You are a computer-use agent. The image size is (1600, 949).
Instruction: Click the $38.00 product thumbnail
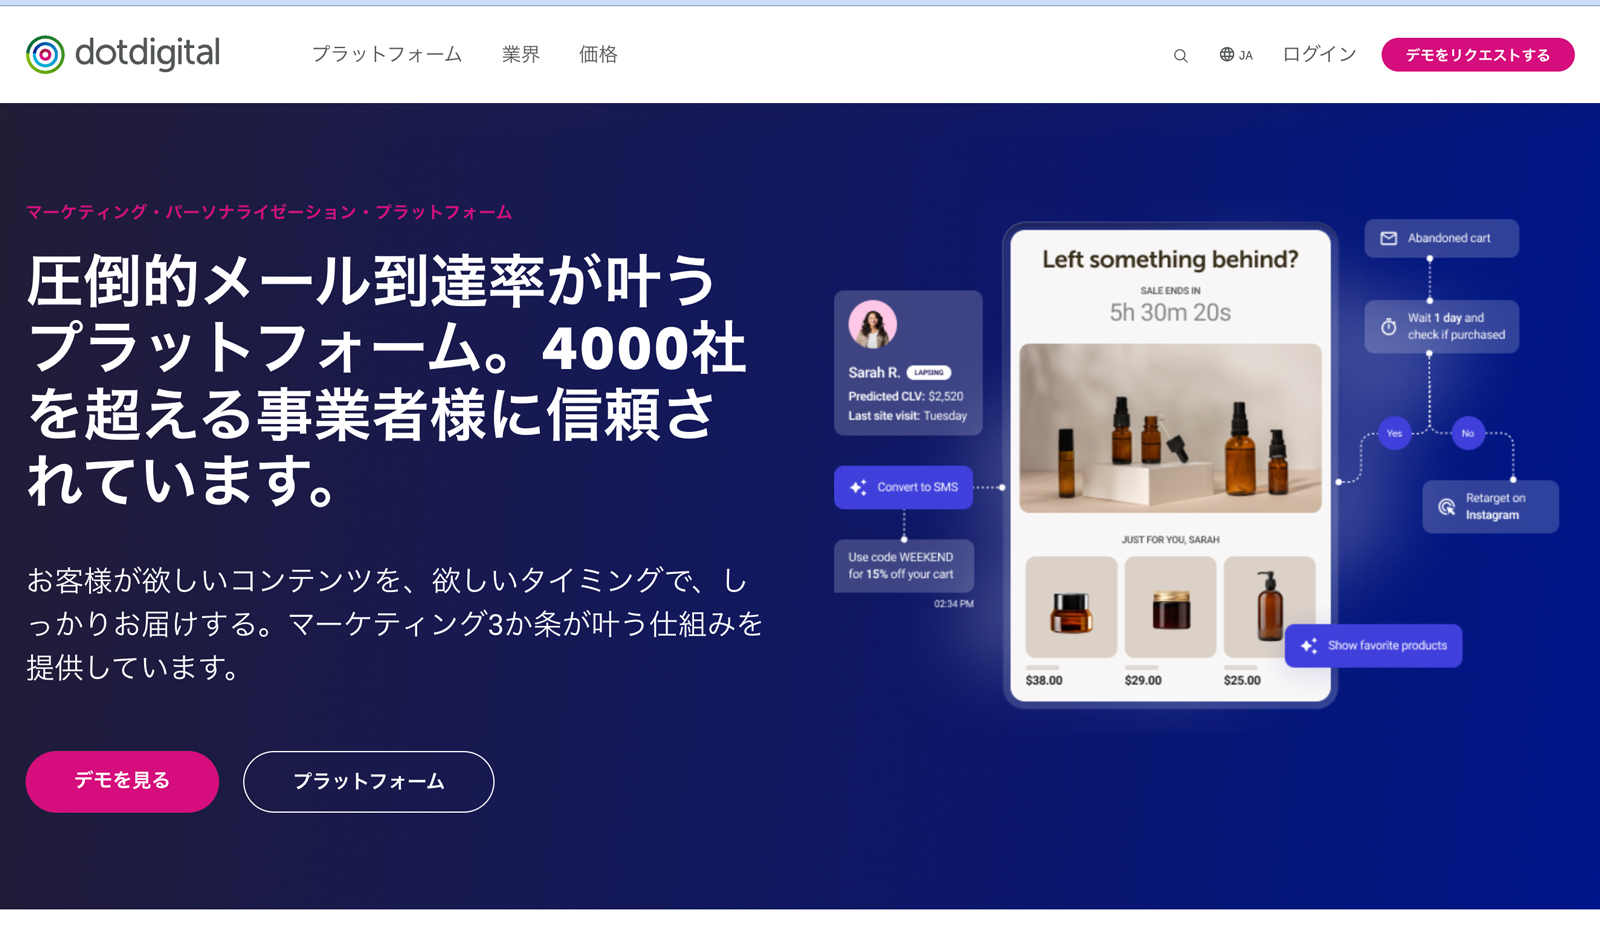point(1070,607)
